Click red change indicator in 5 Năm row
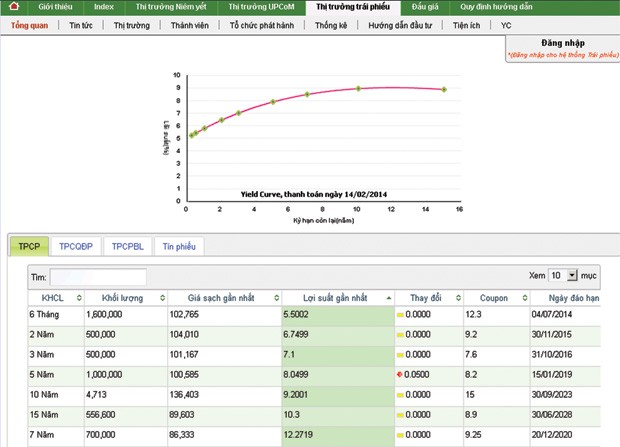The width and height of the screenshot is (620, 447). click(401, 373)
